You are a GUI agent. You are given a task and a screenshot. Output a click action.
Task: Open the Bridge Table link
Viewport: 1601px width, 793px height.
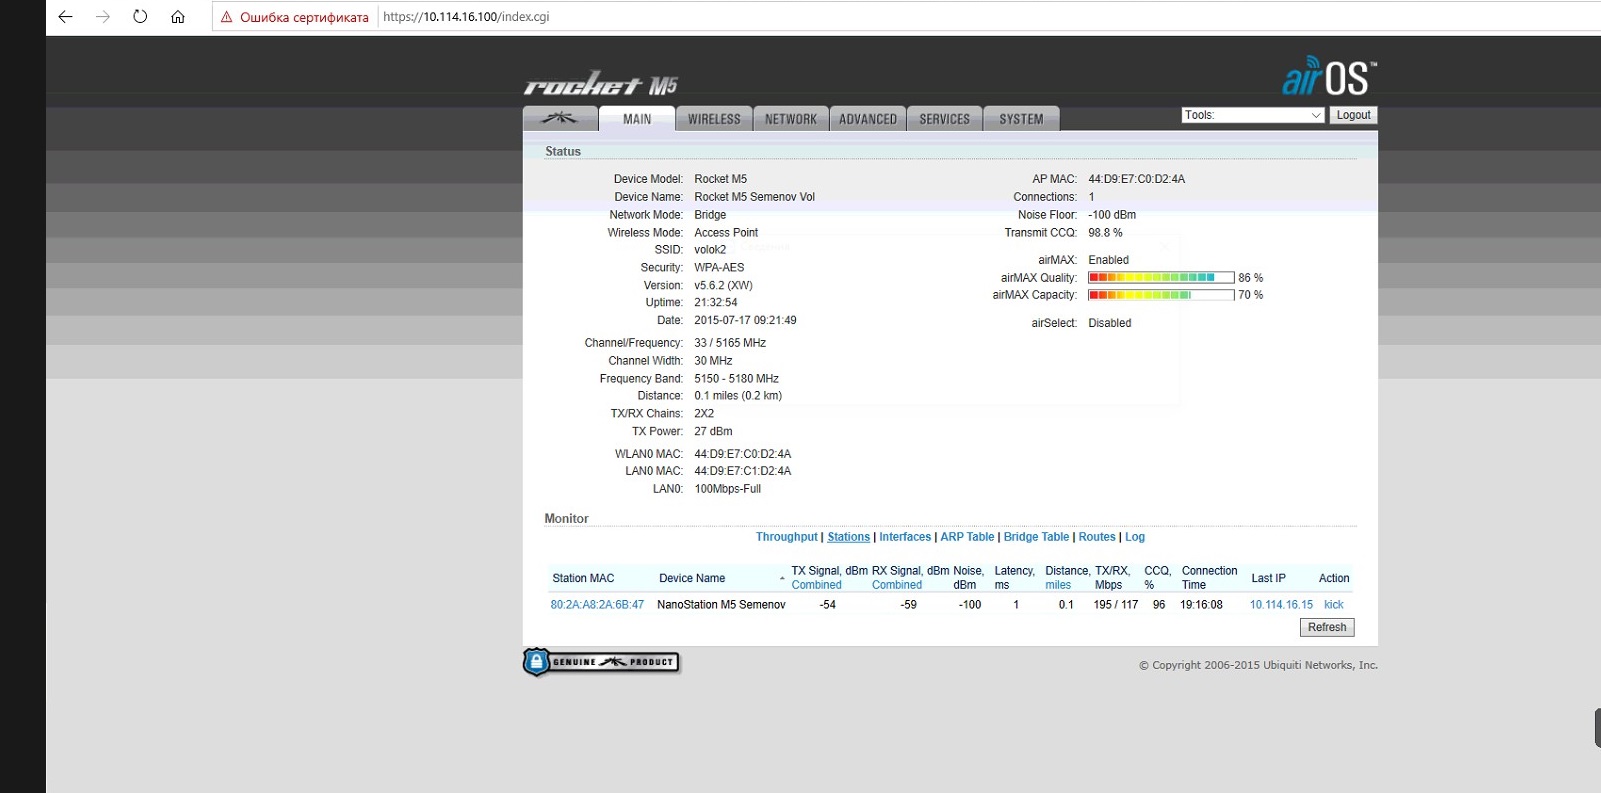[1036, 537]
